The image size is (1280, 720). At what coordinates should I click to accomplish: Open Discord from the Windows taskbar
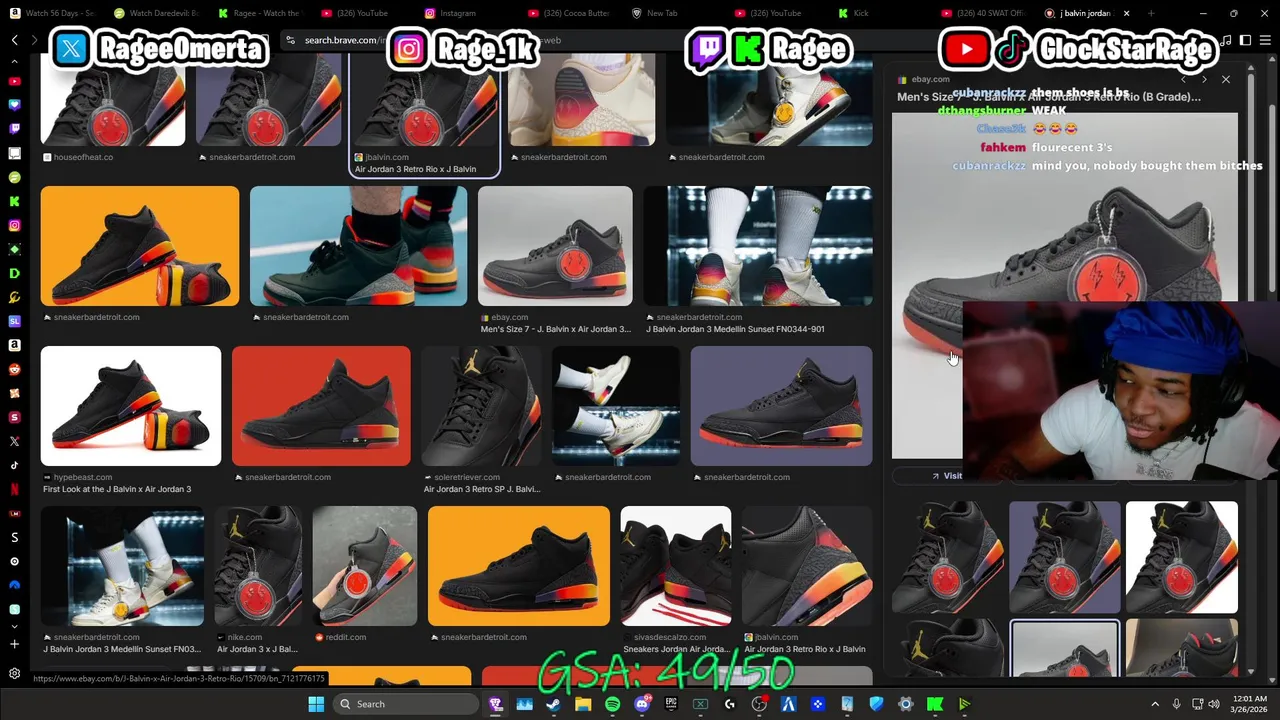tap(642, 704)
